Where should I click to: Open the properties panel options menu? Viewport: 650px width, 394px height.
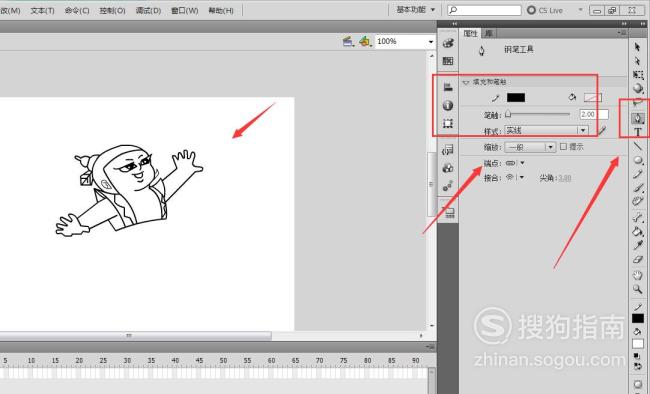click(622, 32)
